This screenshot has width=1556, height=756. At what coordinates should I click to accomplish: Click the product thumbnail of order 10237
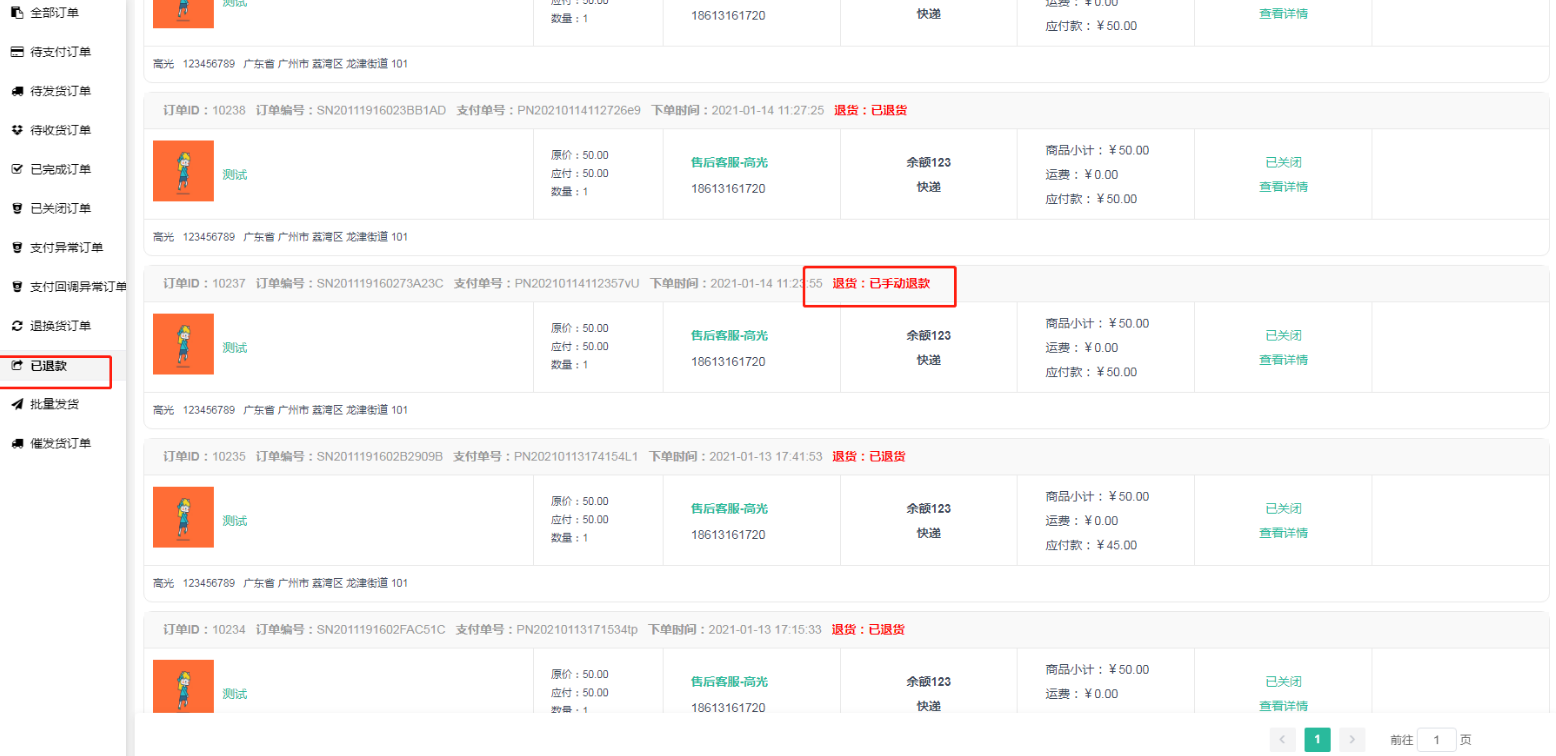(x=183, y=344)
